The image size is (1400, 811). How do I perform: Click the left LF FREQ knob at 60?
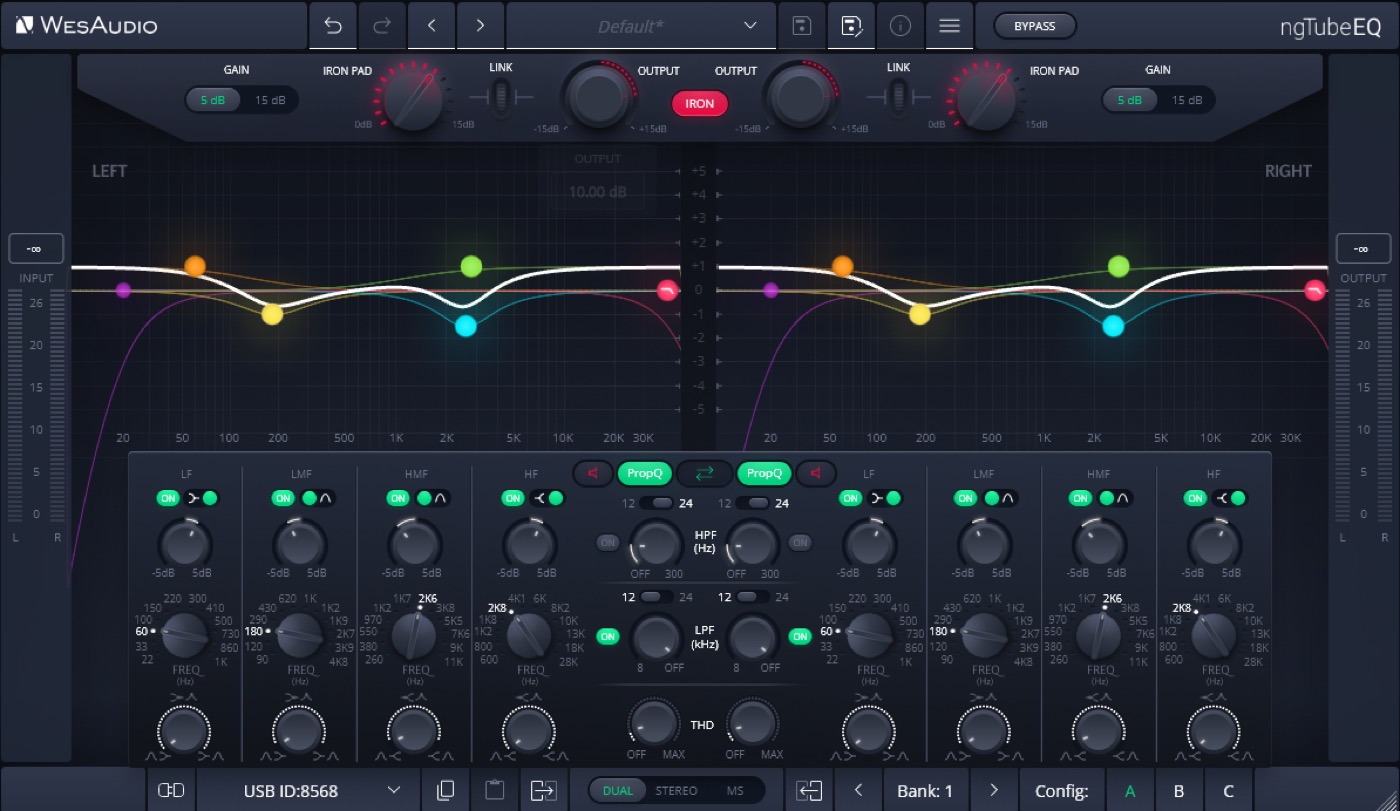point(184,636)
